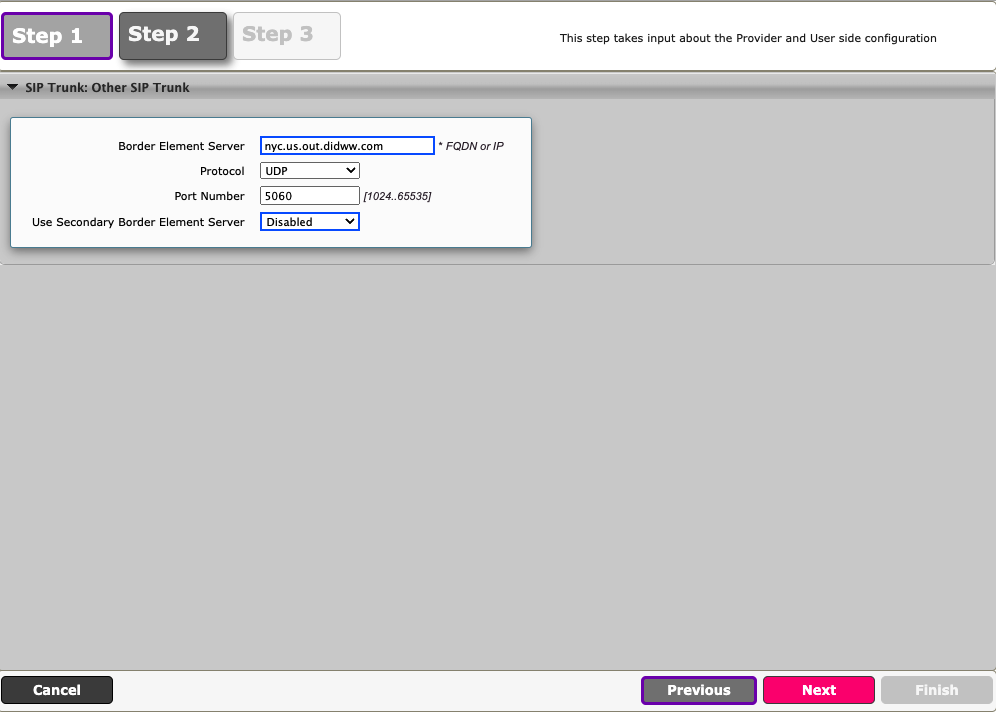Go back with the Previous button

click(699, 690)
